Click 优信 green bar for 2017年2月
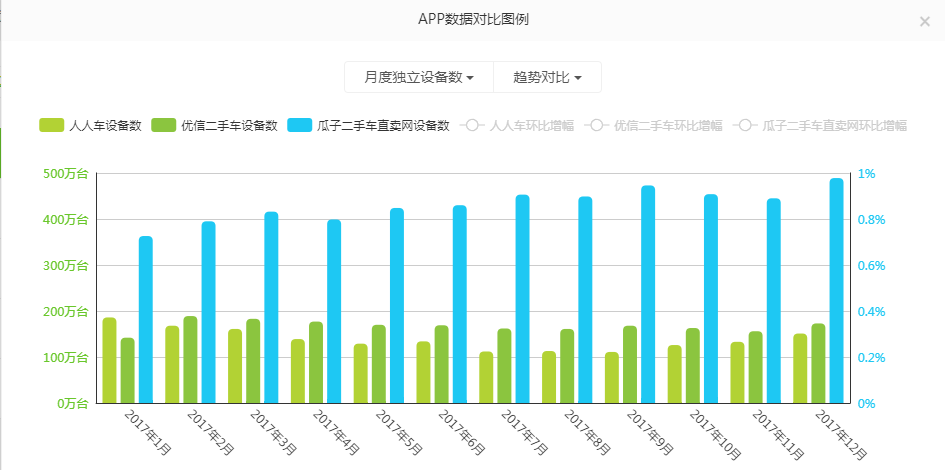The image size is (945, 470). 190,360
